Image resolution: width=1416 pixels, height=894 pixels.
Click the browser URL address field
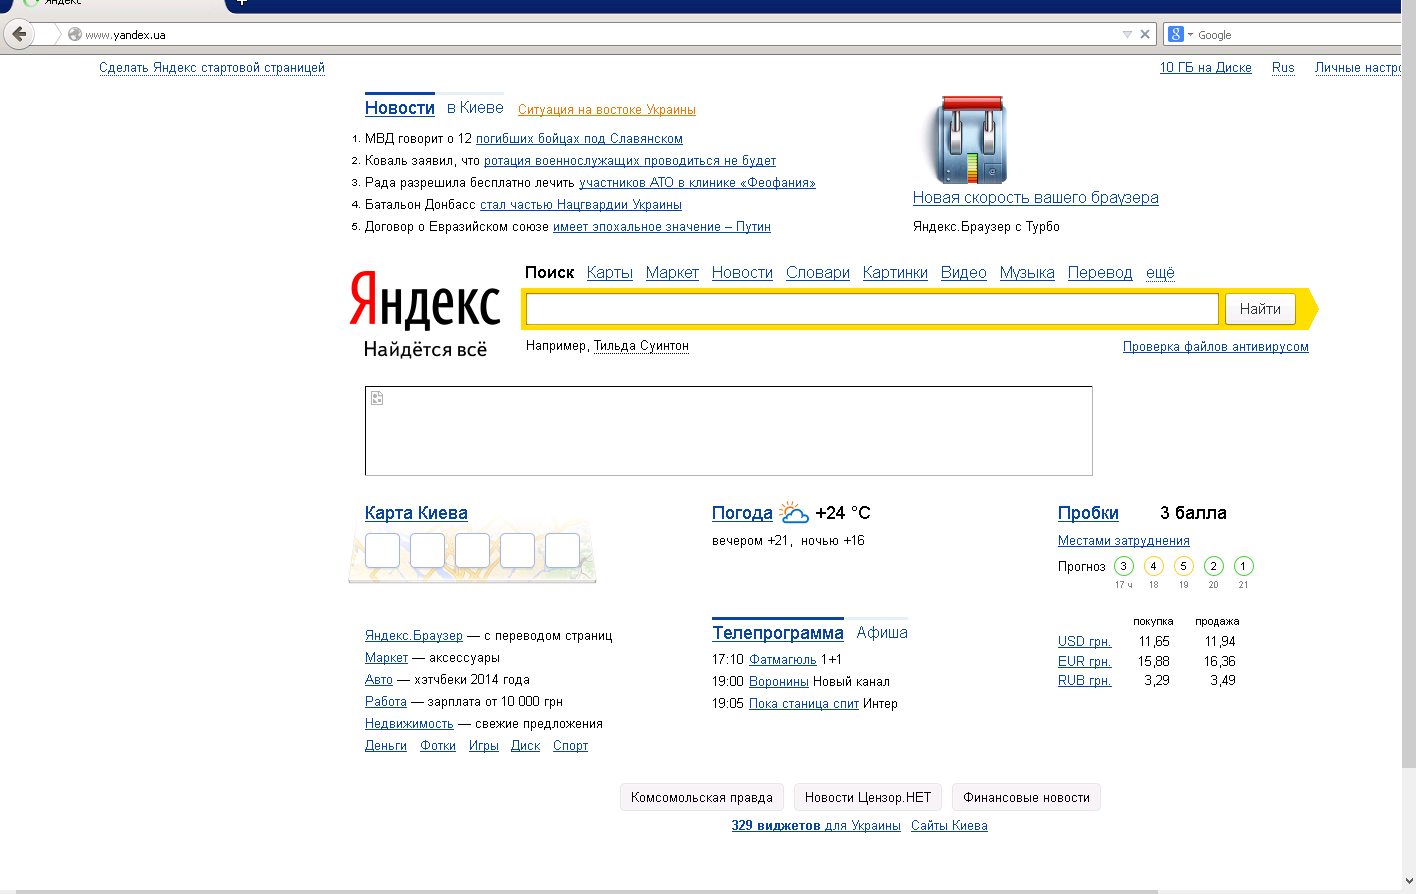pos(600,34)
